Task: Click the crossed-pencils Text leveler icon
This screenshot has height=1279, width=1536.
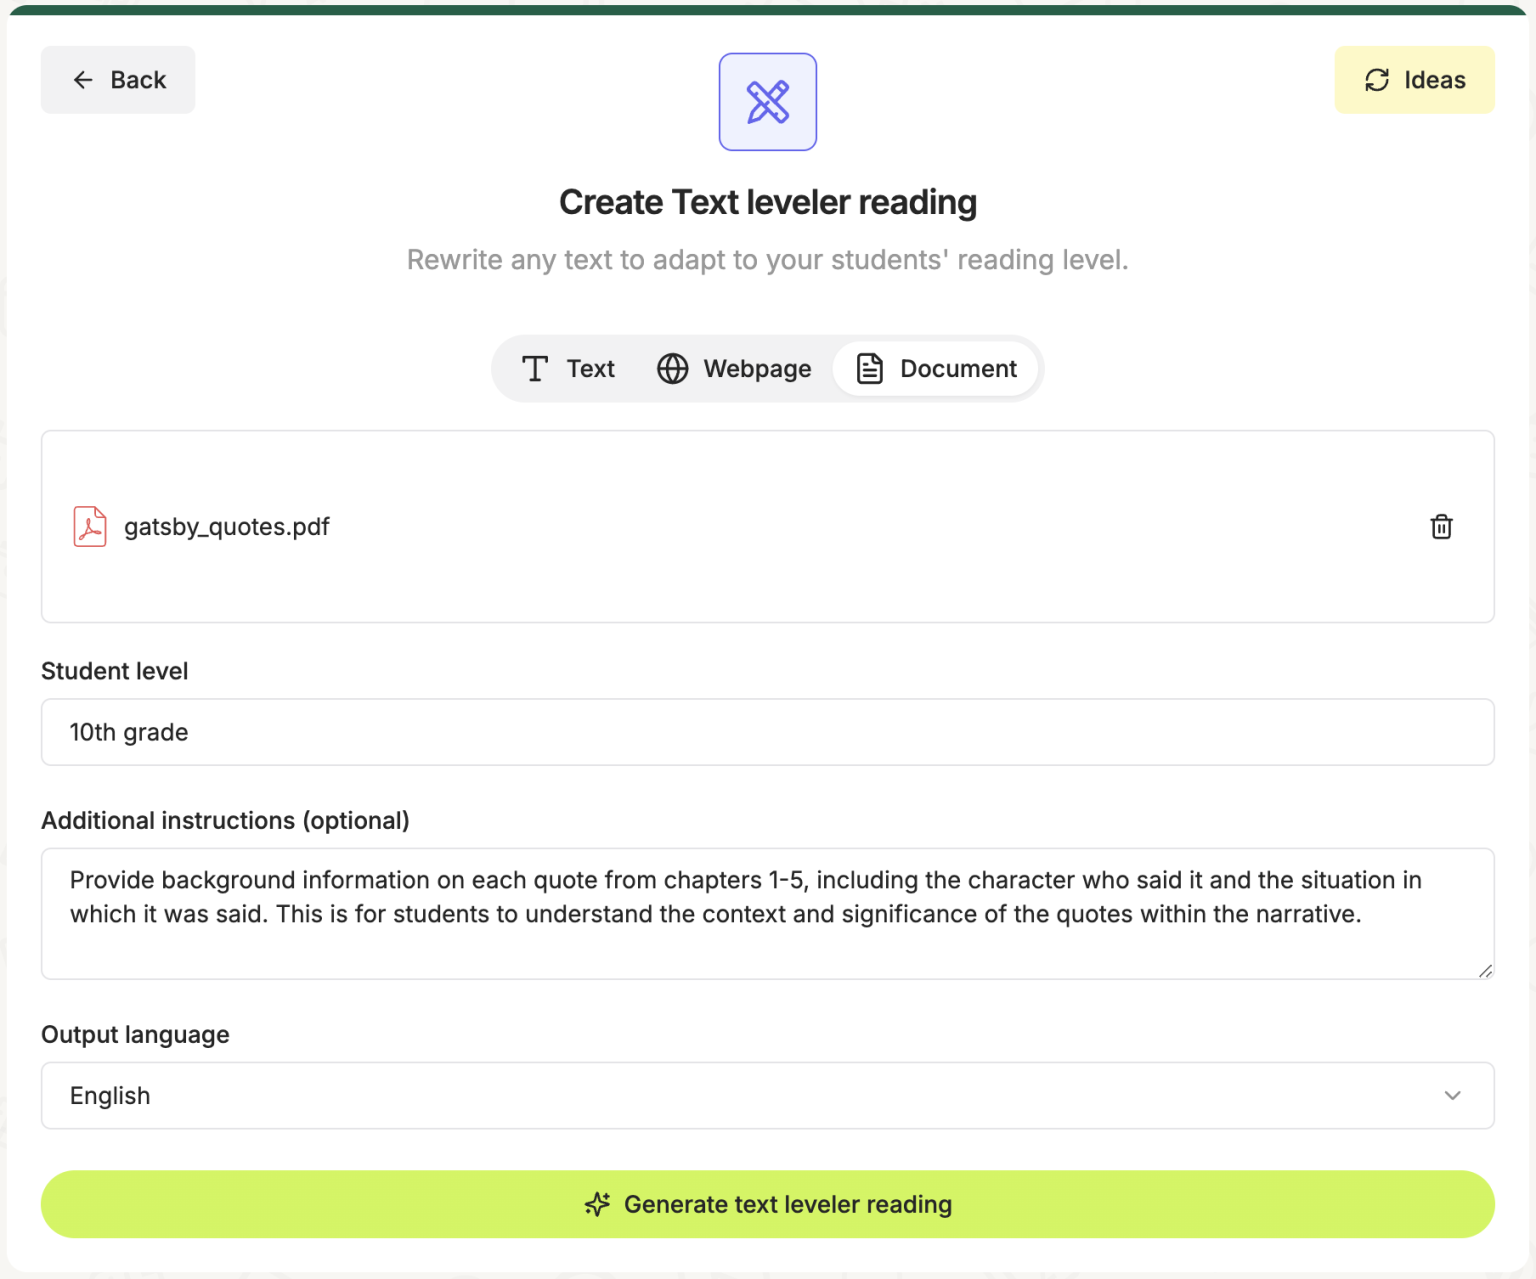Action: [767, 101]
